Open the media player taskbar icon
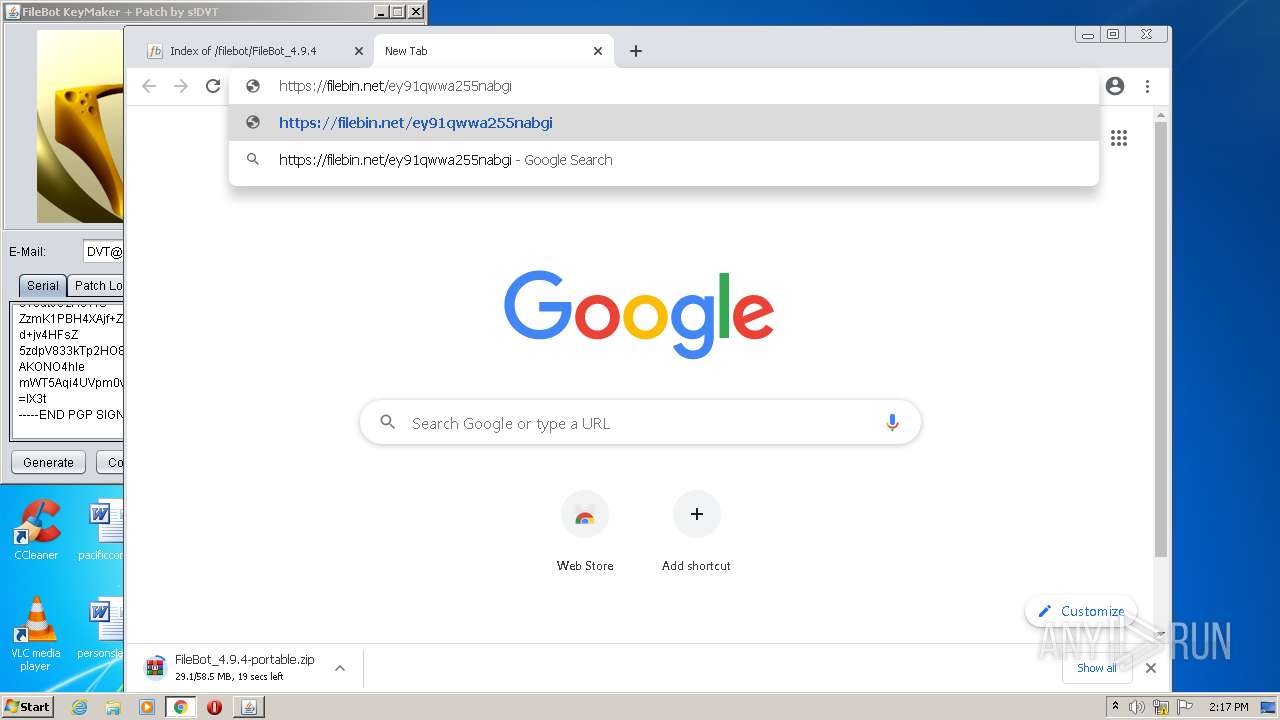Viewport: 1280px width, 720px height. click(x=147, y=707)
